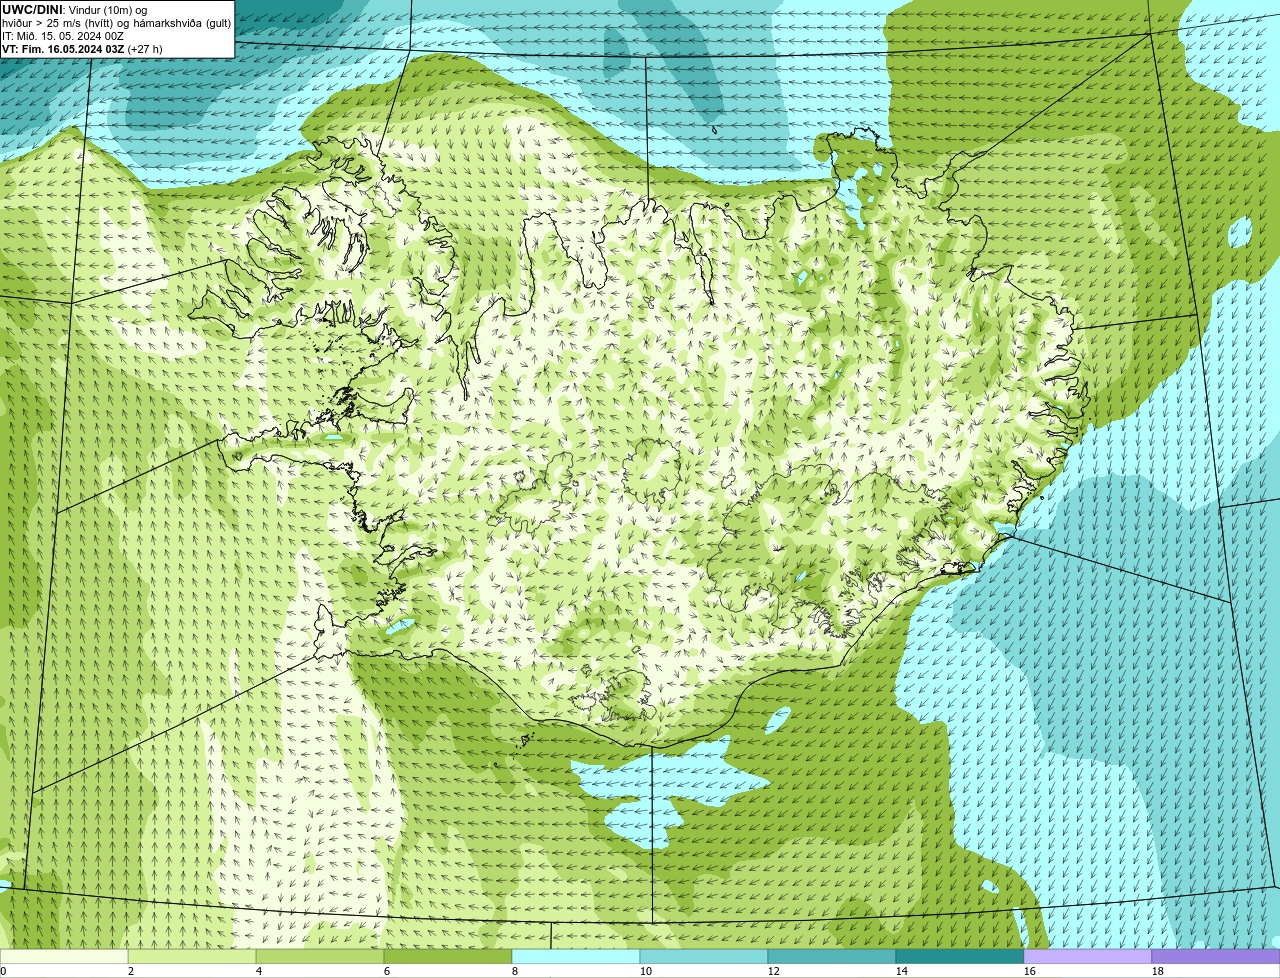
Task: Click the legend scale label "4"
Action: [259, 971]
